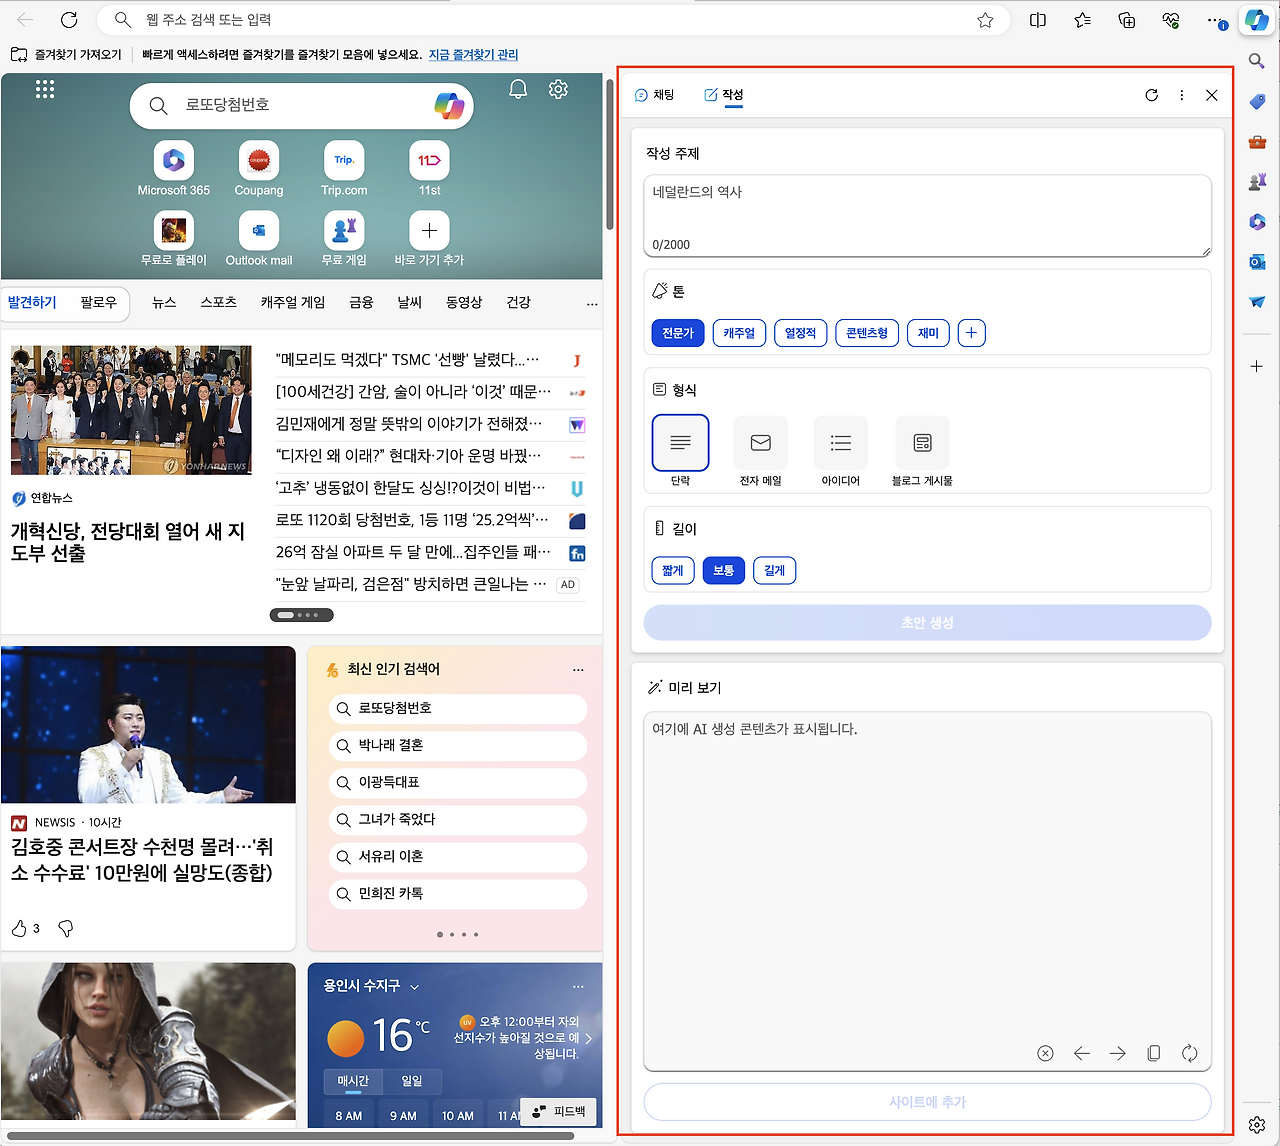
Task: Set length to 길게
Action: point(774,571)
